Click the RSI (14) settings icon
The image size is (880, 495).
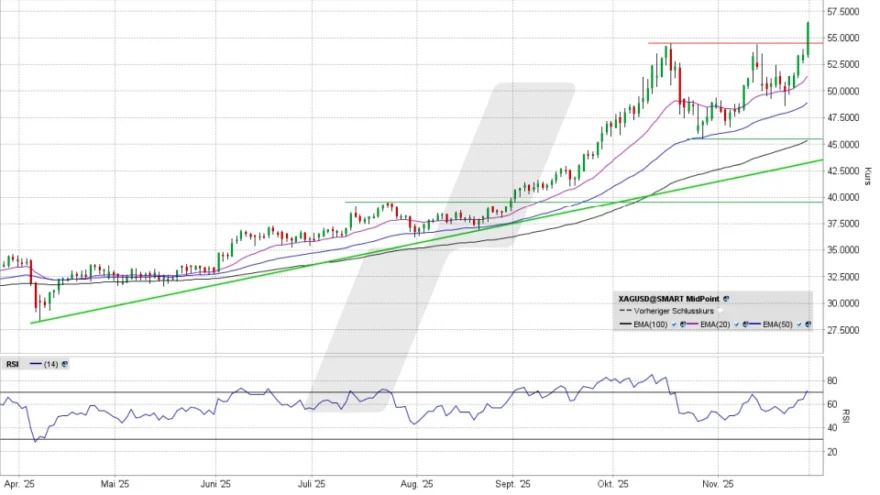[65, 364]
